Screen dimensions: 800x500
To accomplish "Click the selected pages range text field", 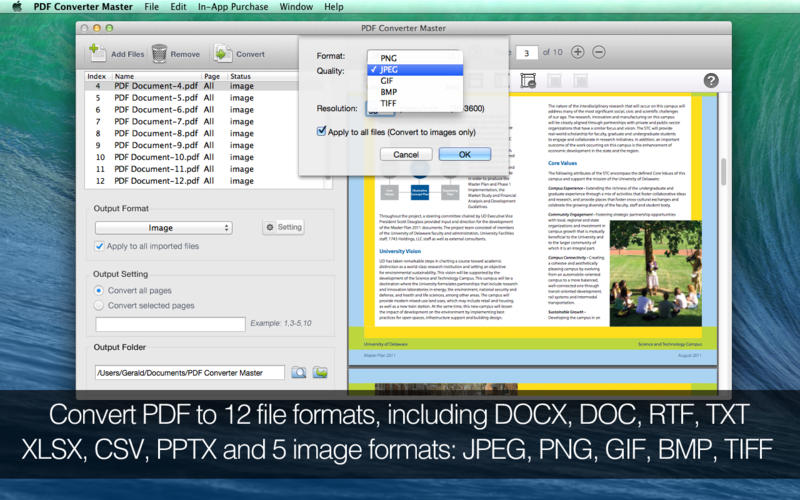I will tap(170, 323).
